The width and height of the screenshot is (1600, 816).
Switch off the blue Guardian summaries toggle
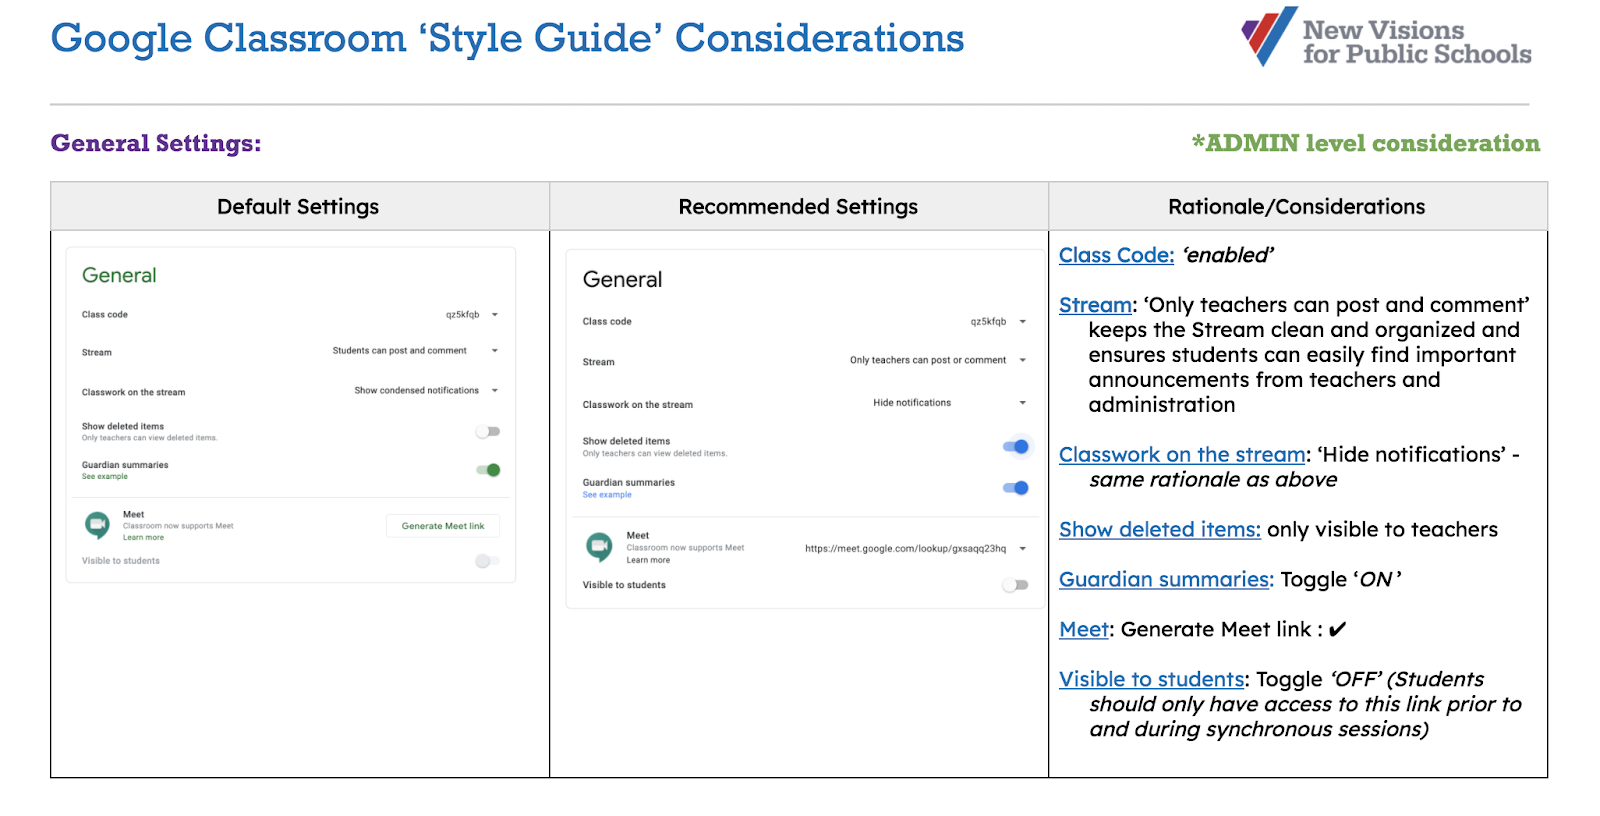pyautogui.click(x=1015, y=488)
